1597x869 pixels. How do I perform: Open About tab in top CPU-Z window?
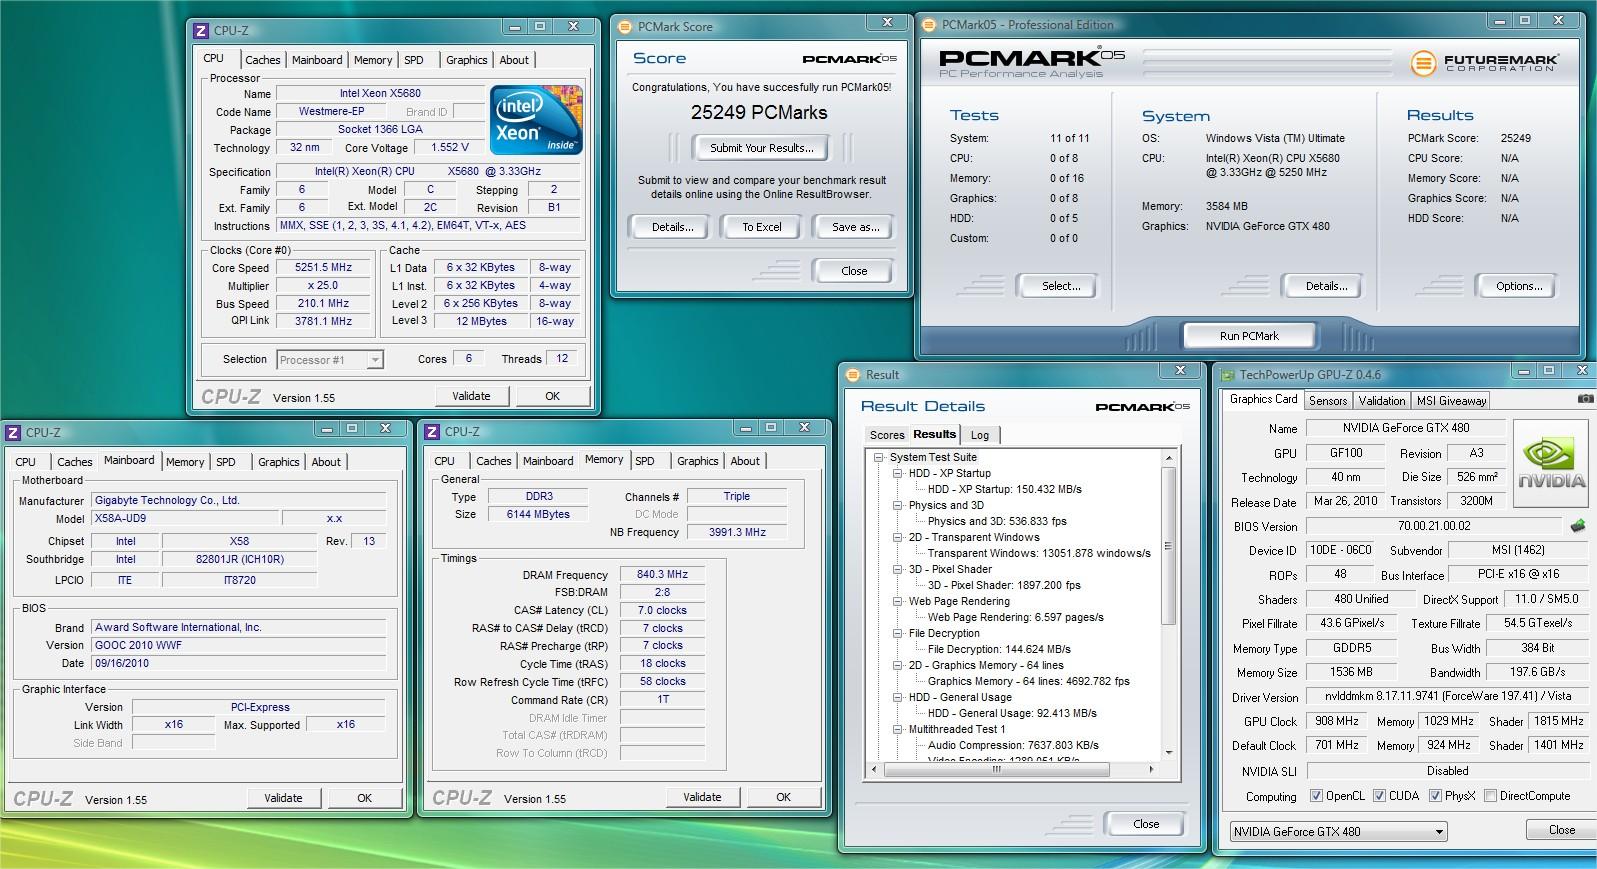(x=514, y=60)
